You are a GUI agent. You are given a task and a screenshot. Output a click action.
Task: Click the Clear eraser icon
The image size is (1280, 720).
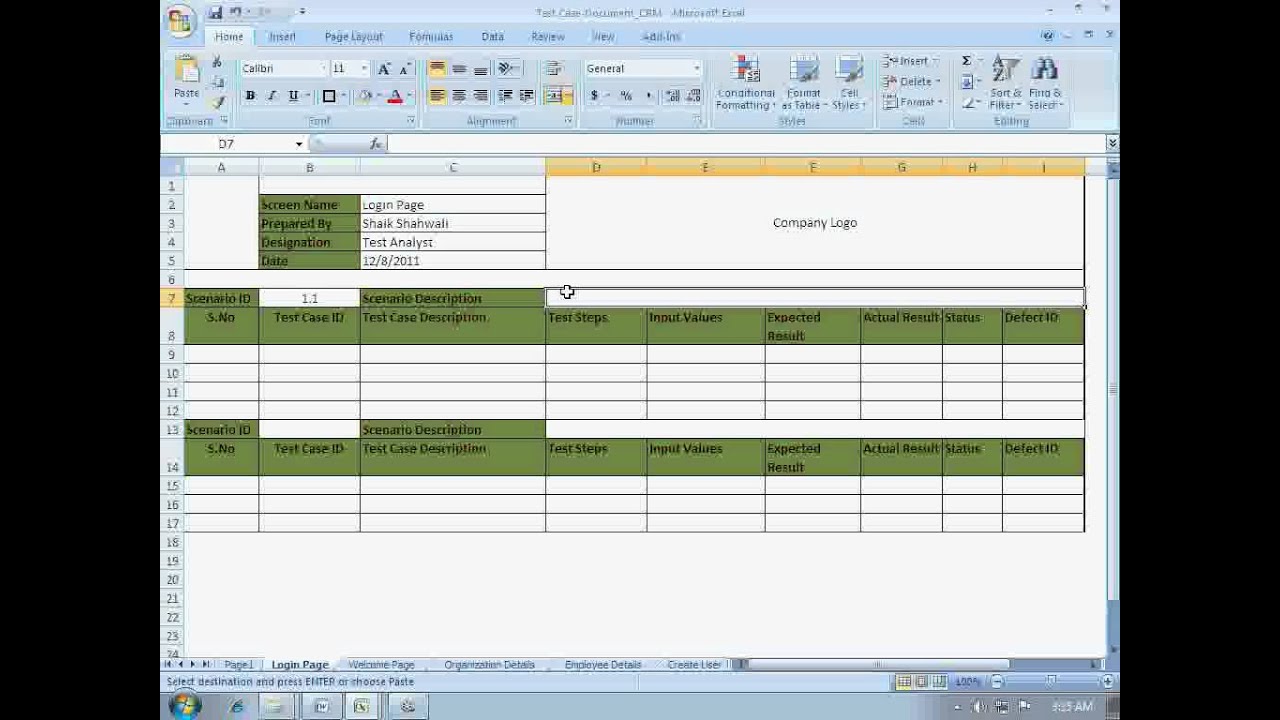968,102
